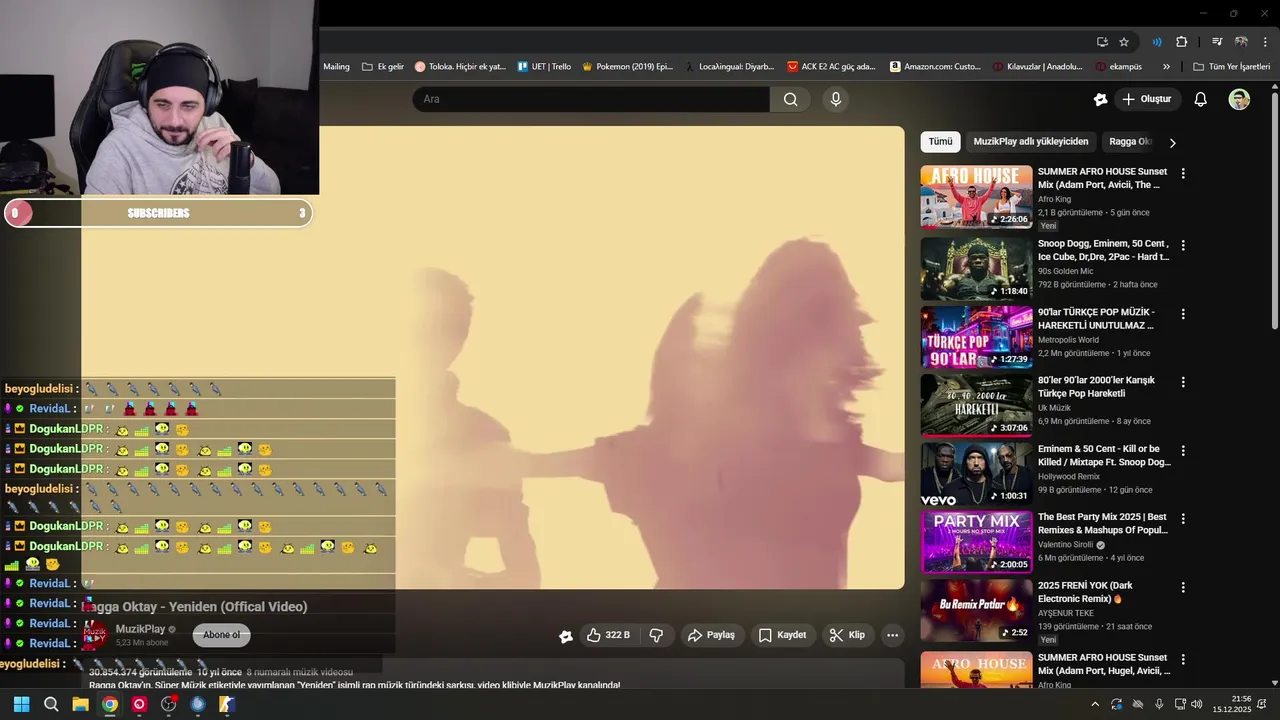
Task: Click the Oluştur create button
Action: point(1147,99)
